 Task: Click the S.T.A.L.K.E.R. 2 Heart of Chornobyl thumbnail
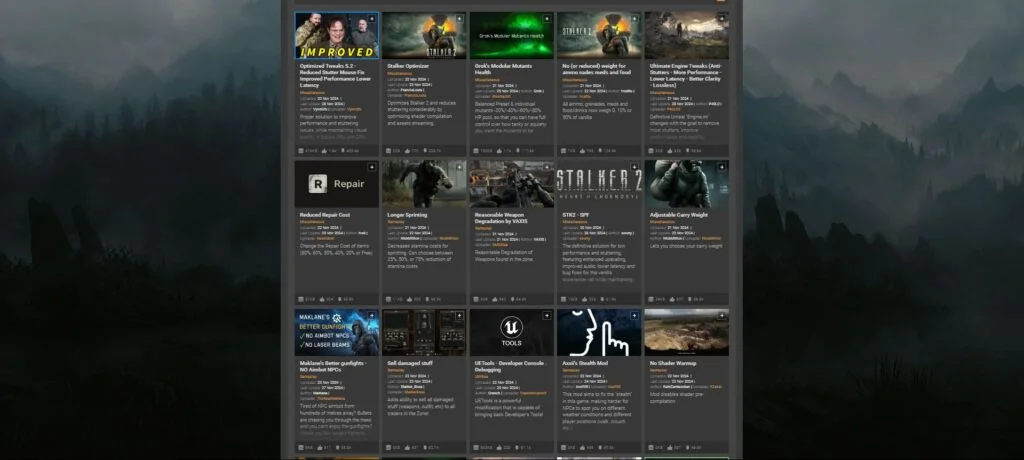coord(599,184)
